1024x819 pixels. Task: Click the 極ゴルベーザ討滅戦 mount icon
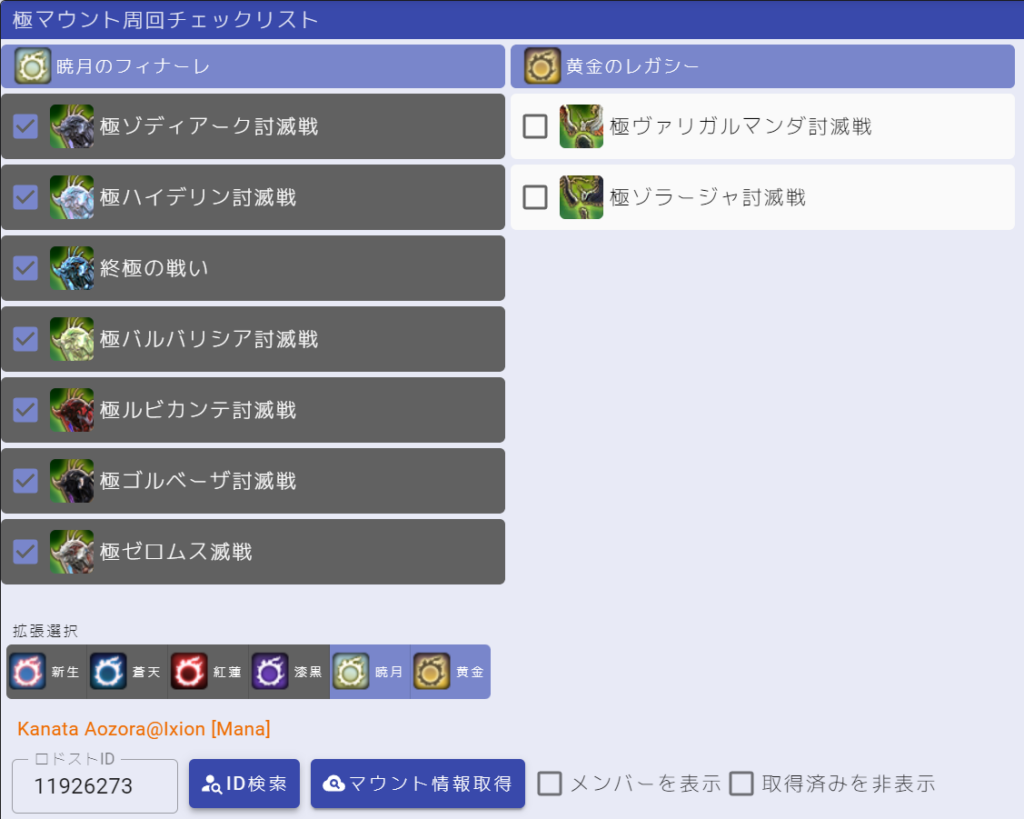[x=72, y=481]
